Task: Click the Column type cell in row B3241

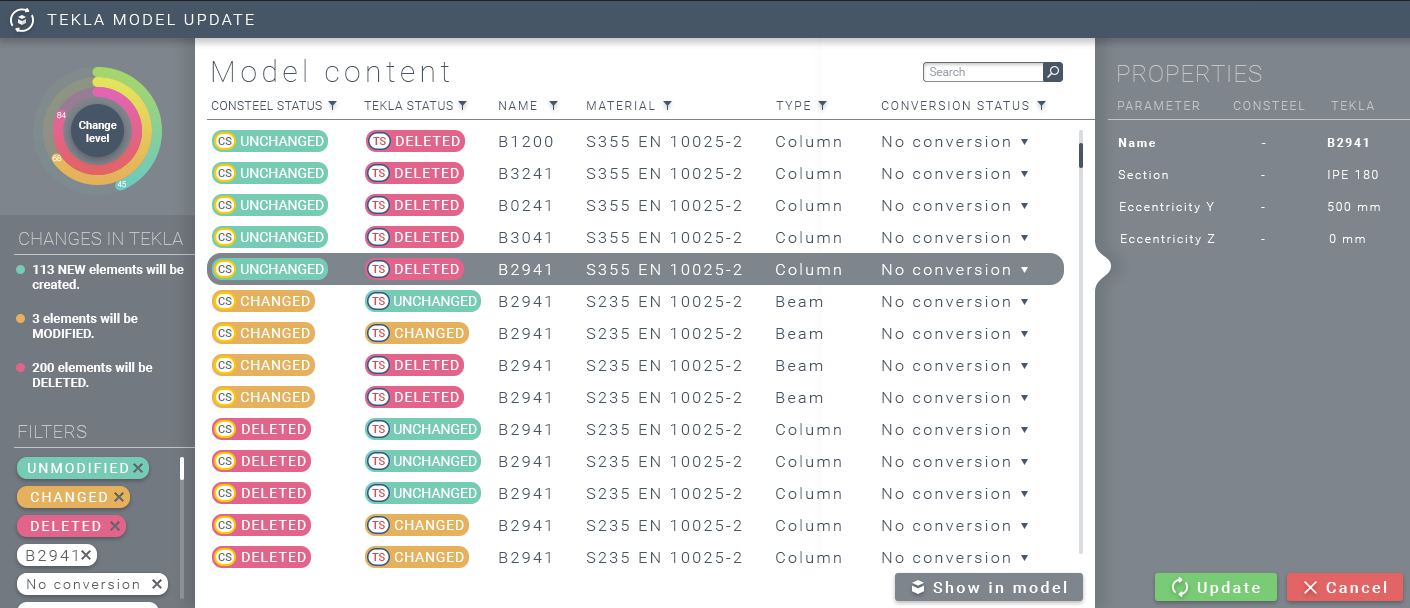Action: click(809, 174)
